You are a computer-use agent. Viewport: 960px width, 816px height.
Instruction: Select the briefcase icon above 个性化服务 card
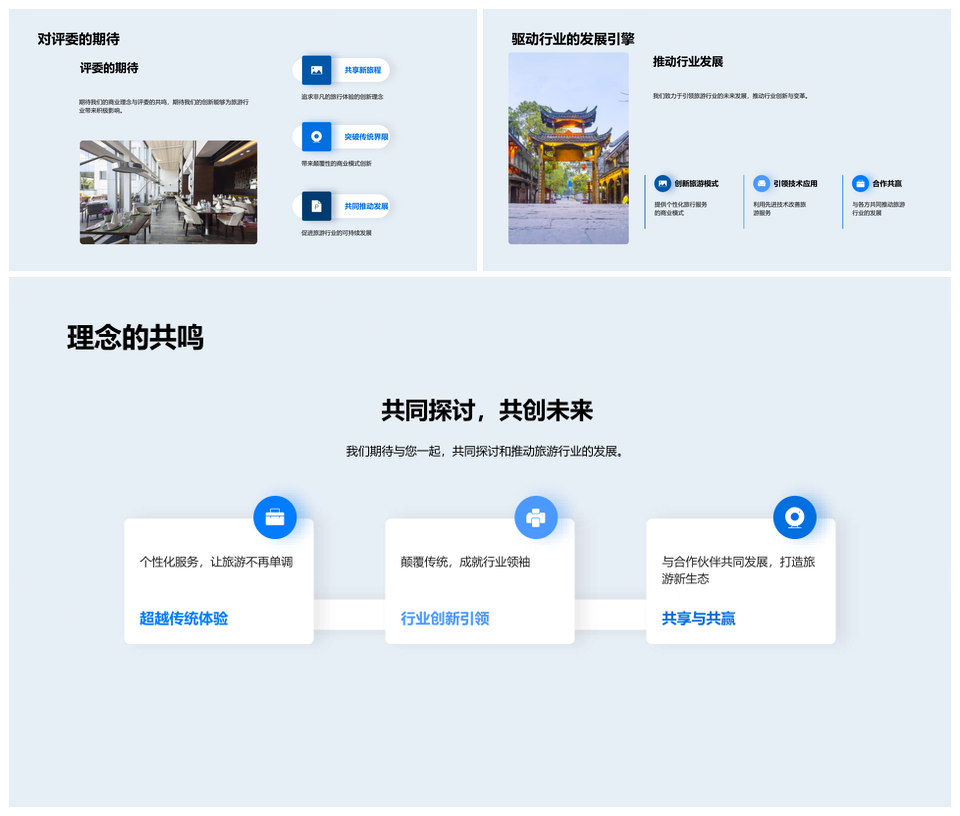coord(275,517)
